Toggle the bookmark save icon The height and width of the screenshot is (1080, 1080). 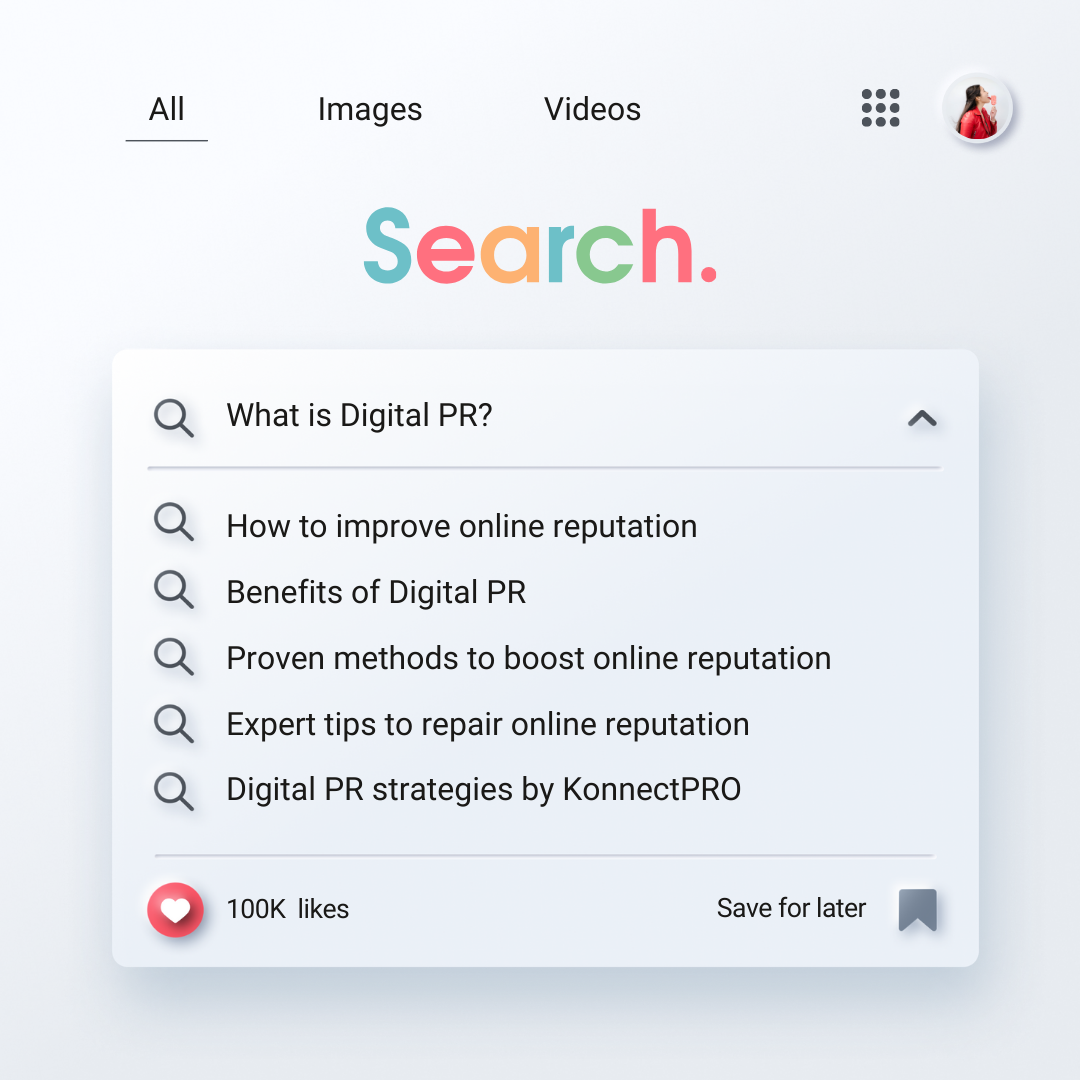tap(917, 909)
